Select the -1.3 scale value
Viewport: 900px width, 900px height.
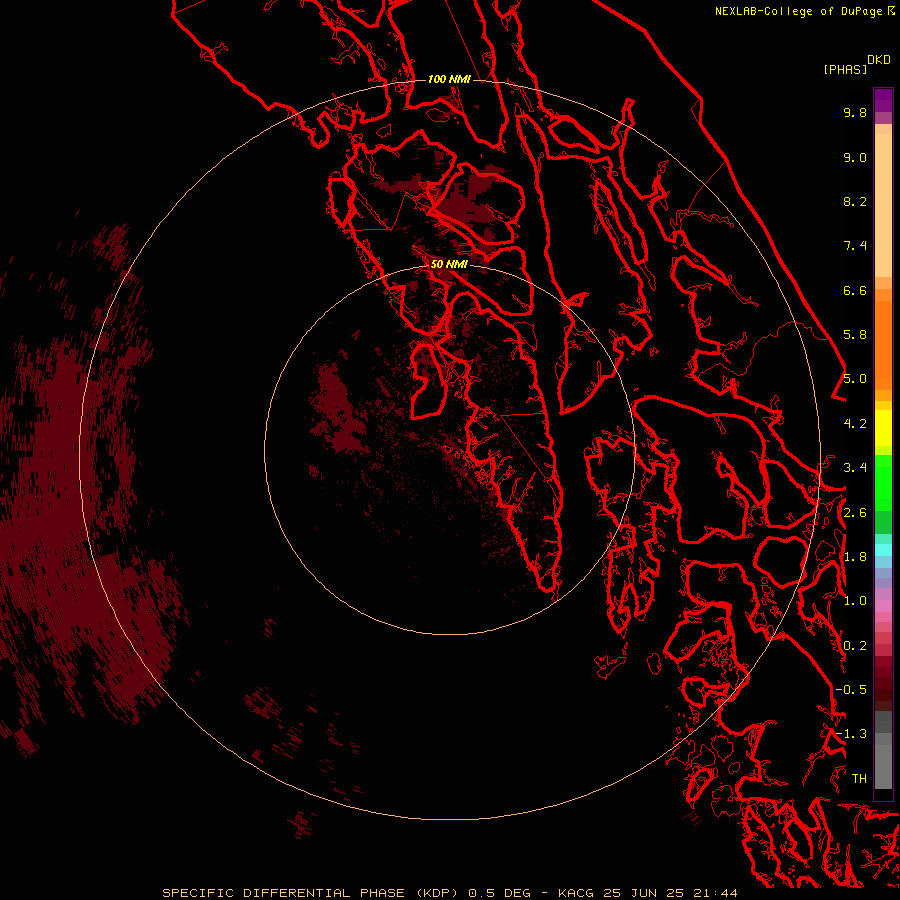coord(851,734)
